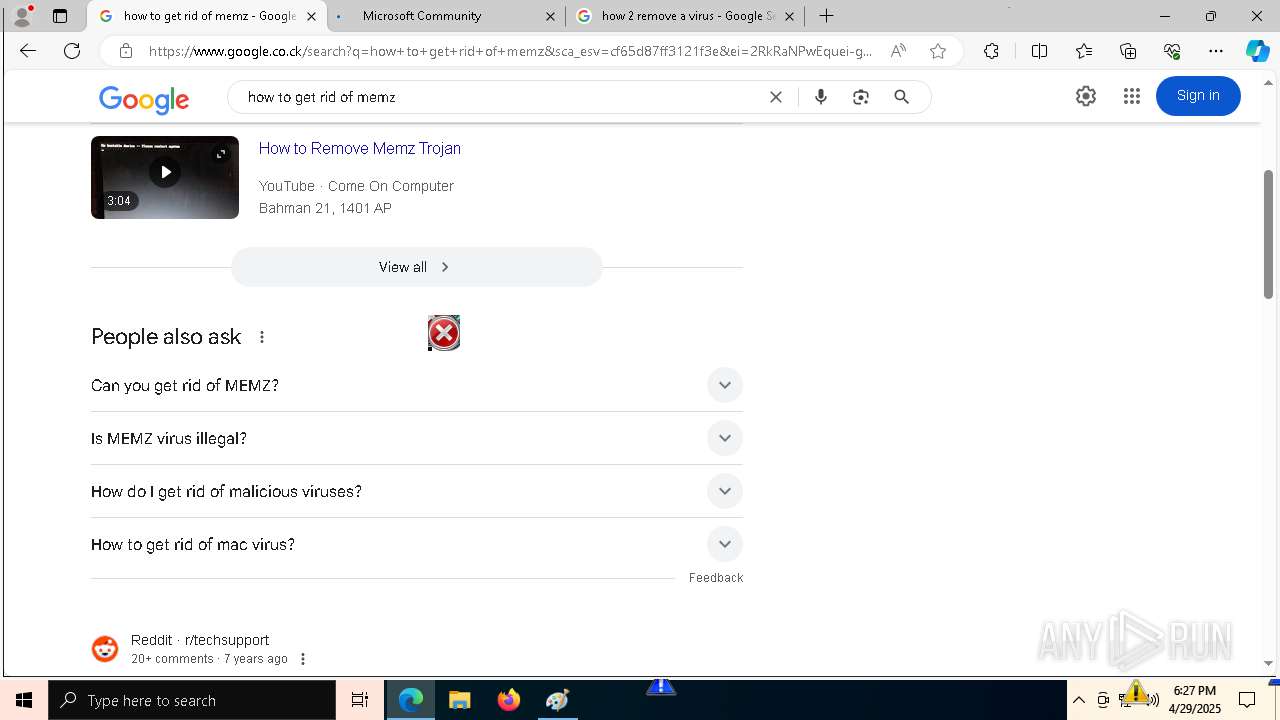Click the Sign in button
The height and width of the screenshot is (720, 1280).
pos(1198,96)
